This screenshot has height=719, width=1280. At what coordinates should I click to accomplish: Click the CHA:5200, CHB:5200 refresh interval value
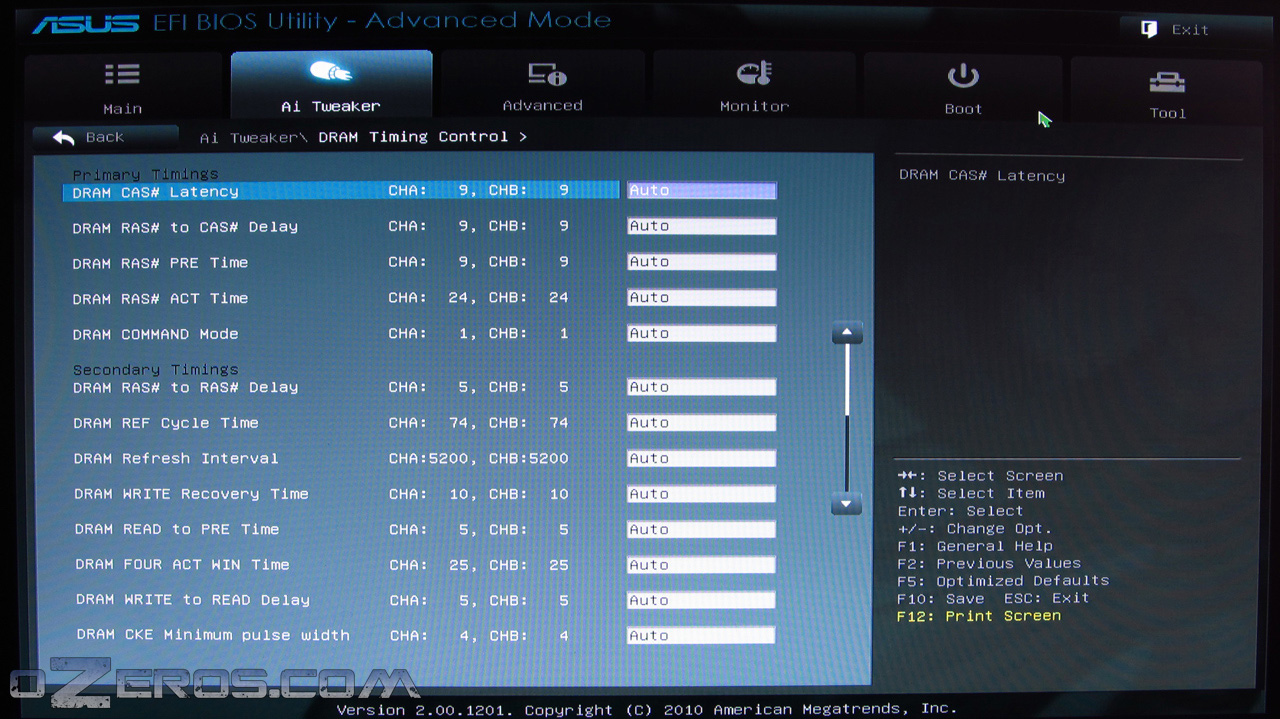479,458
